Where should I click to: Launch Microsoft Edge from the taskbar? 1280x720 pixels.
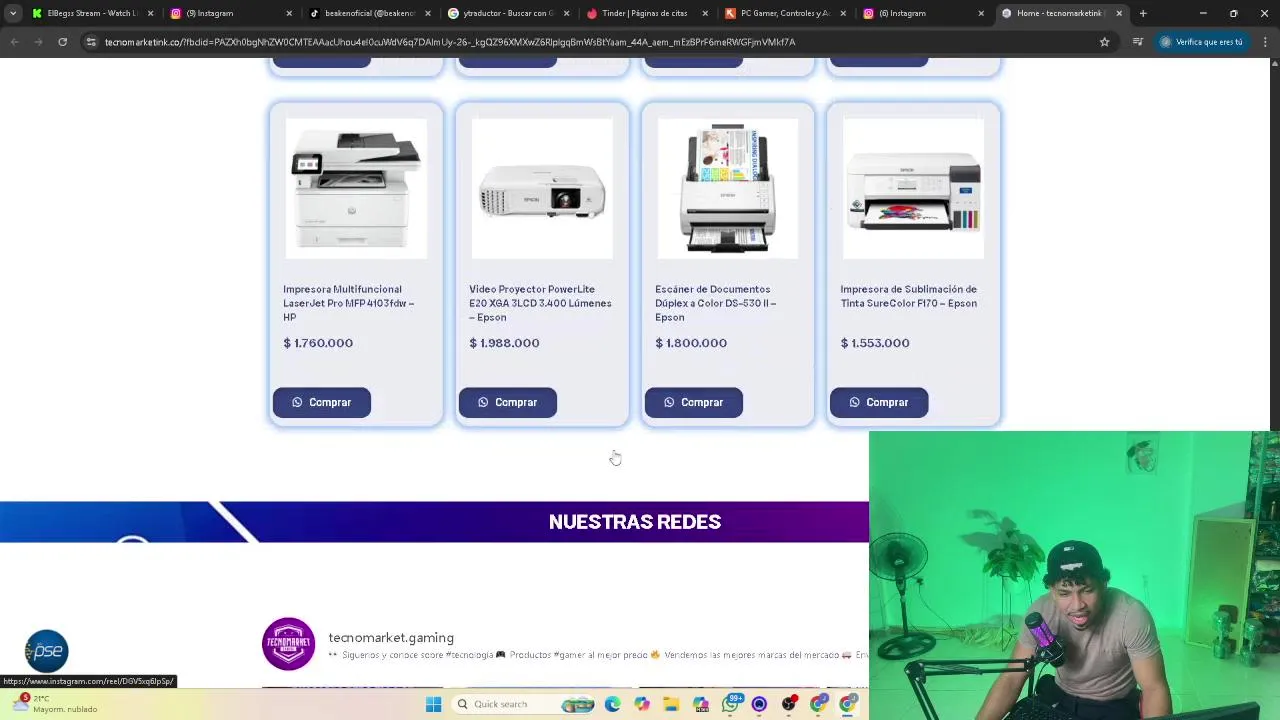point(612,704)
